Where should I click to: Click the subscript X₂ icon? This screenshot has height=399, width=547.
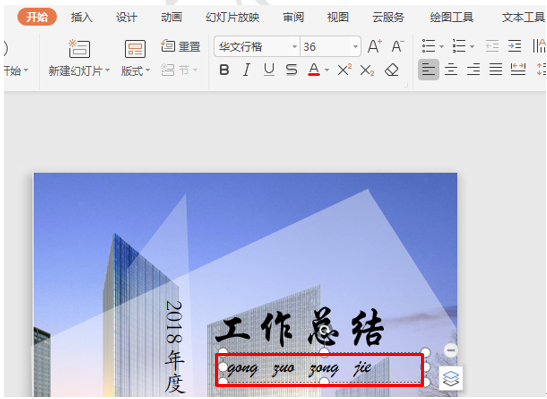367,70
